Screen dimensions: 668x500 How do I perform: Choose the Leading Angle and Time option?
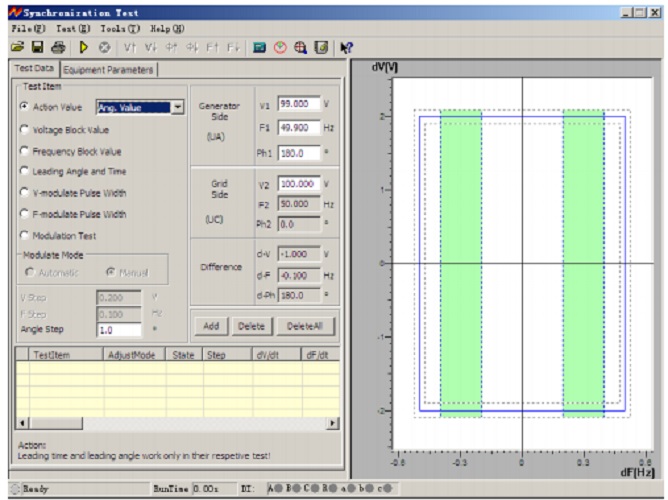point(24,172)
